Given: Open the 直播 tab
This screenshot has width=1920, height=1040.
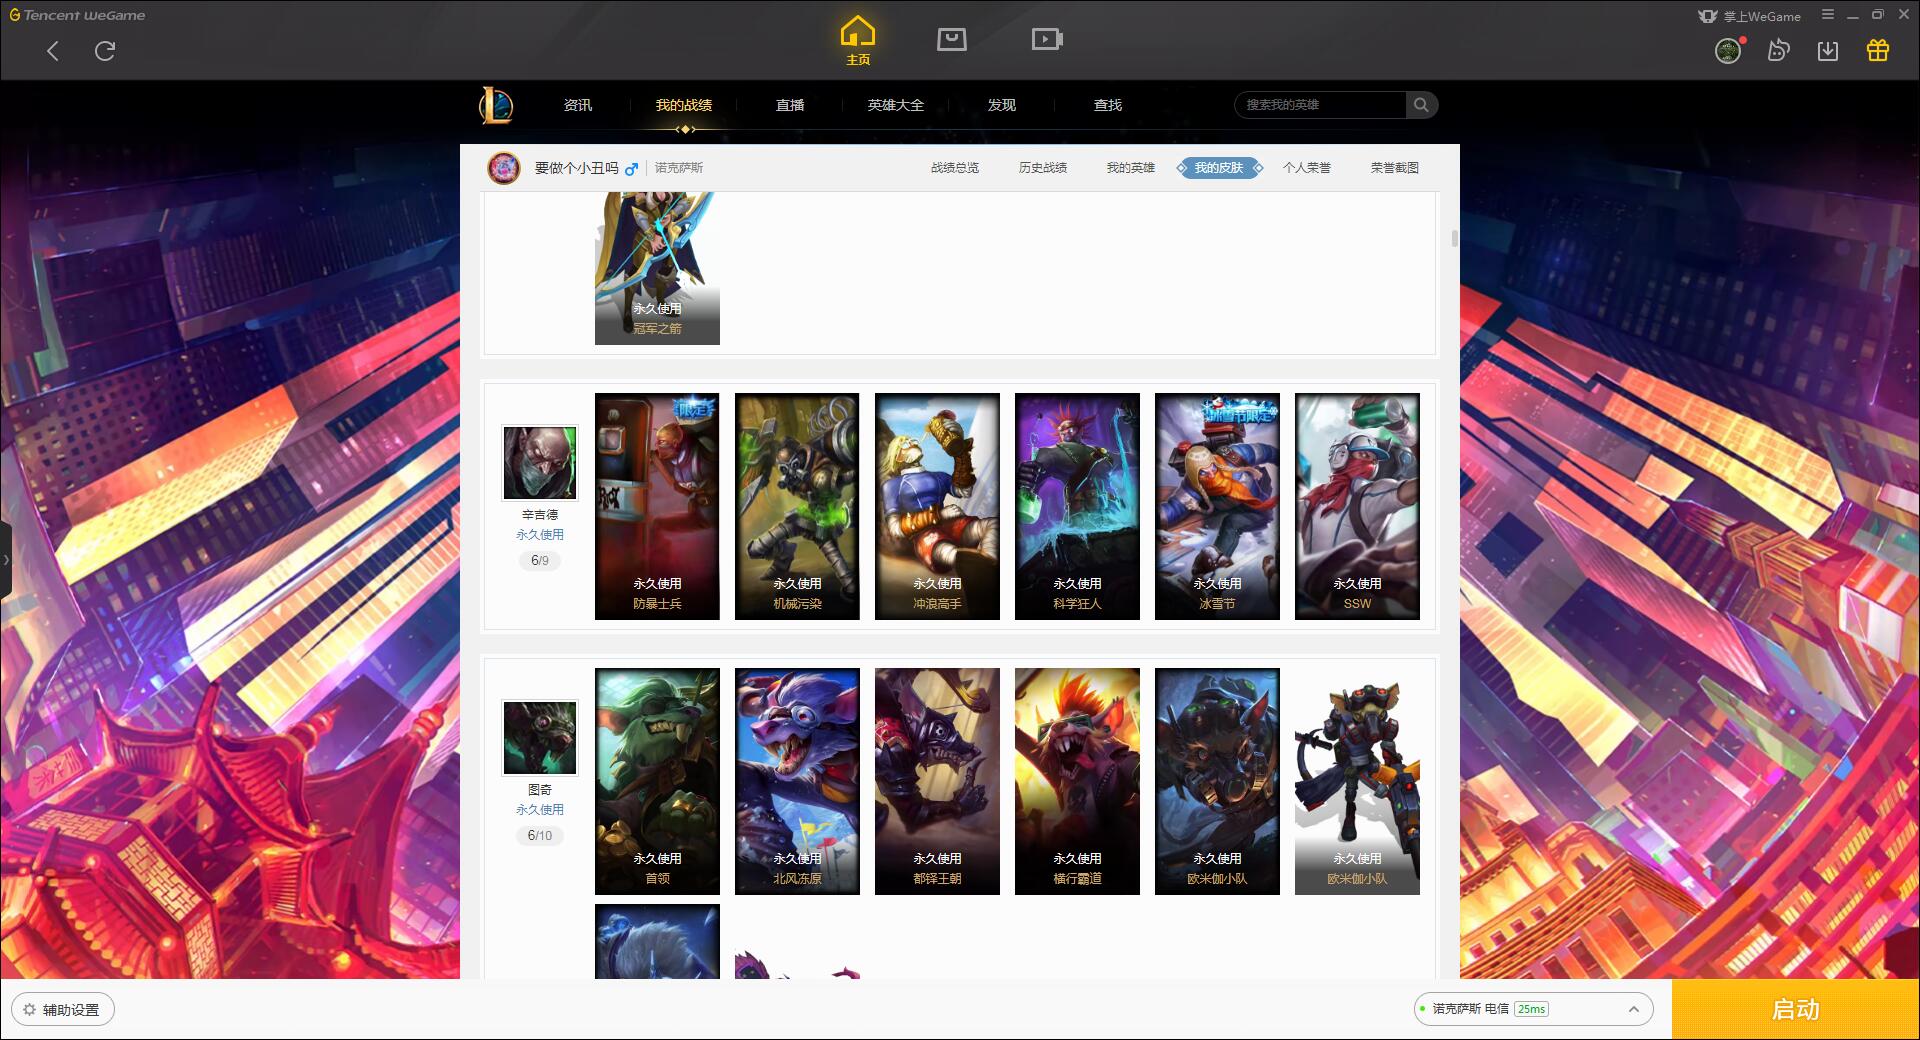Looking at the screenshot, I should click(790, 105).
